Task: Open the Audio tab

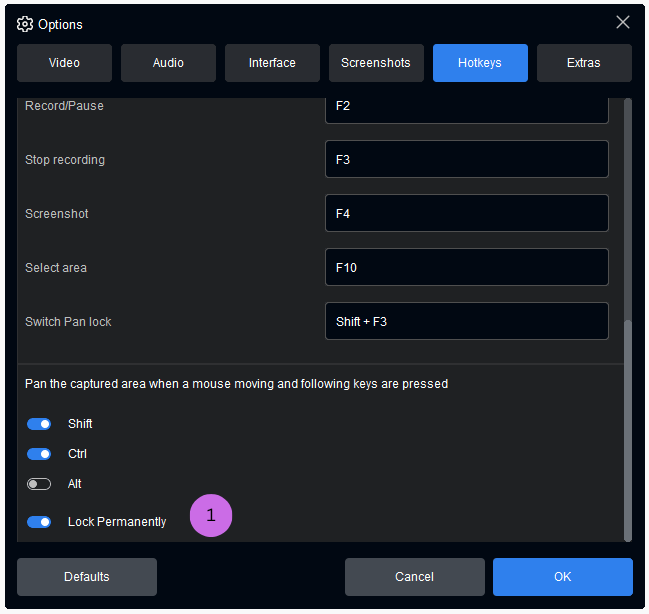Action: [x=168, y=63]
